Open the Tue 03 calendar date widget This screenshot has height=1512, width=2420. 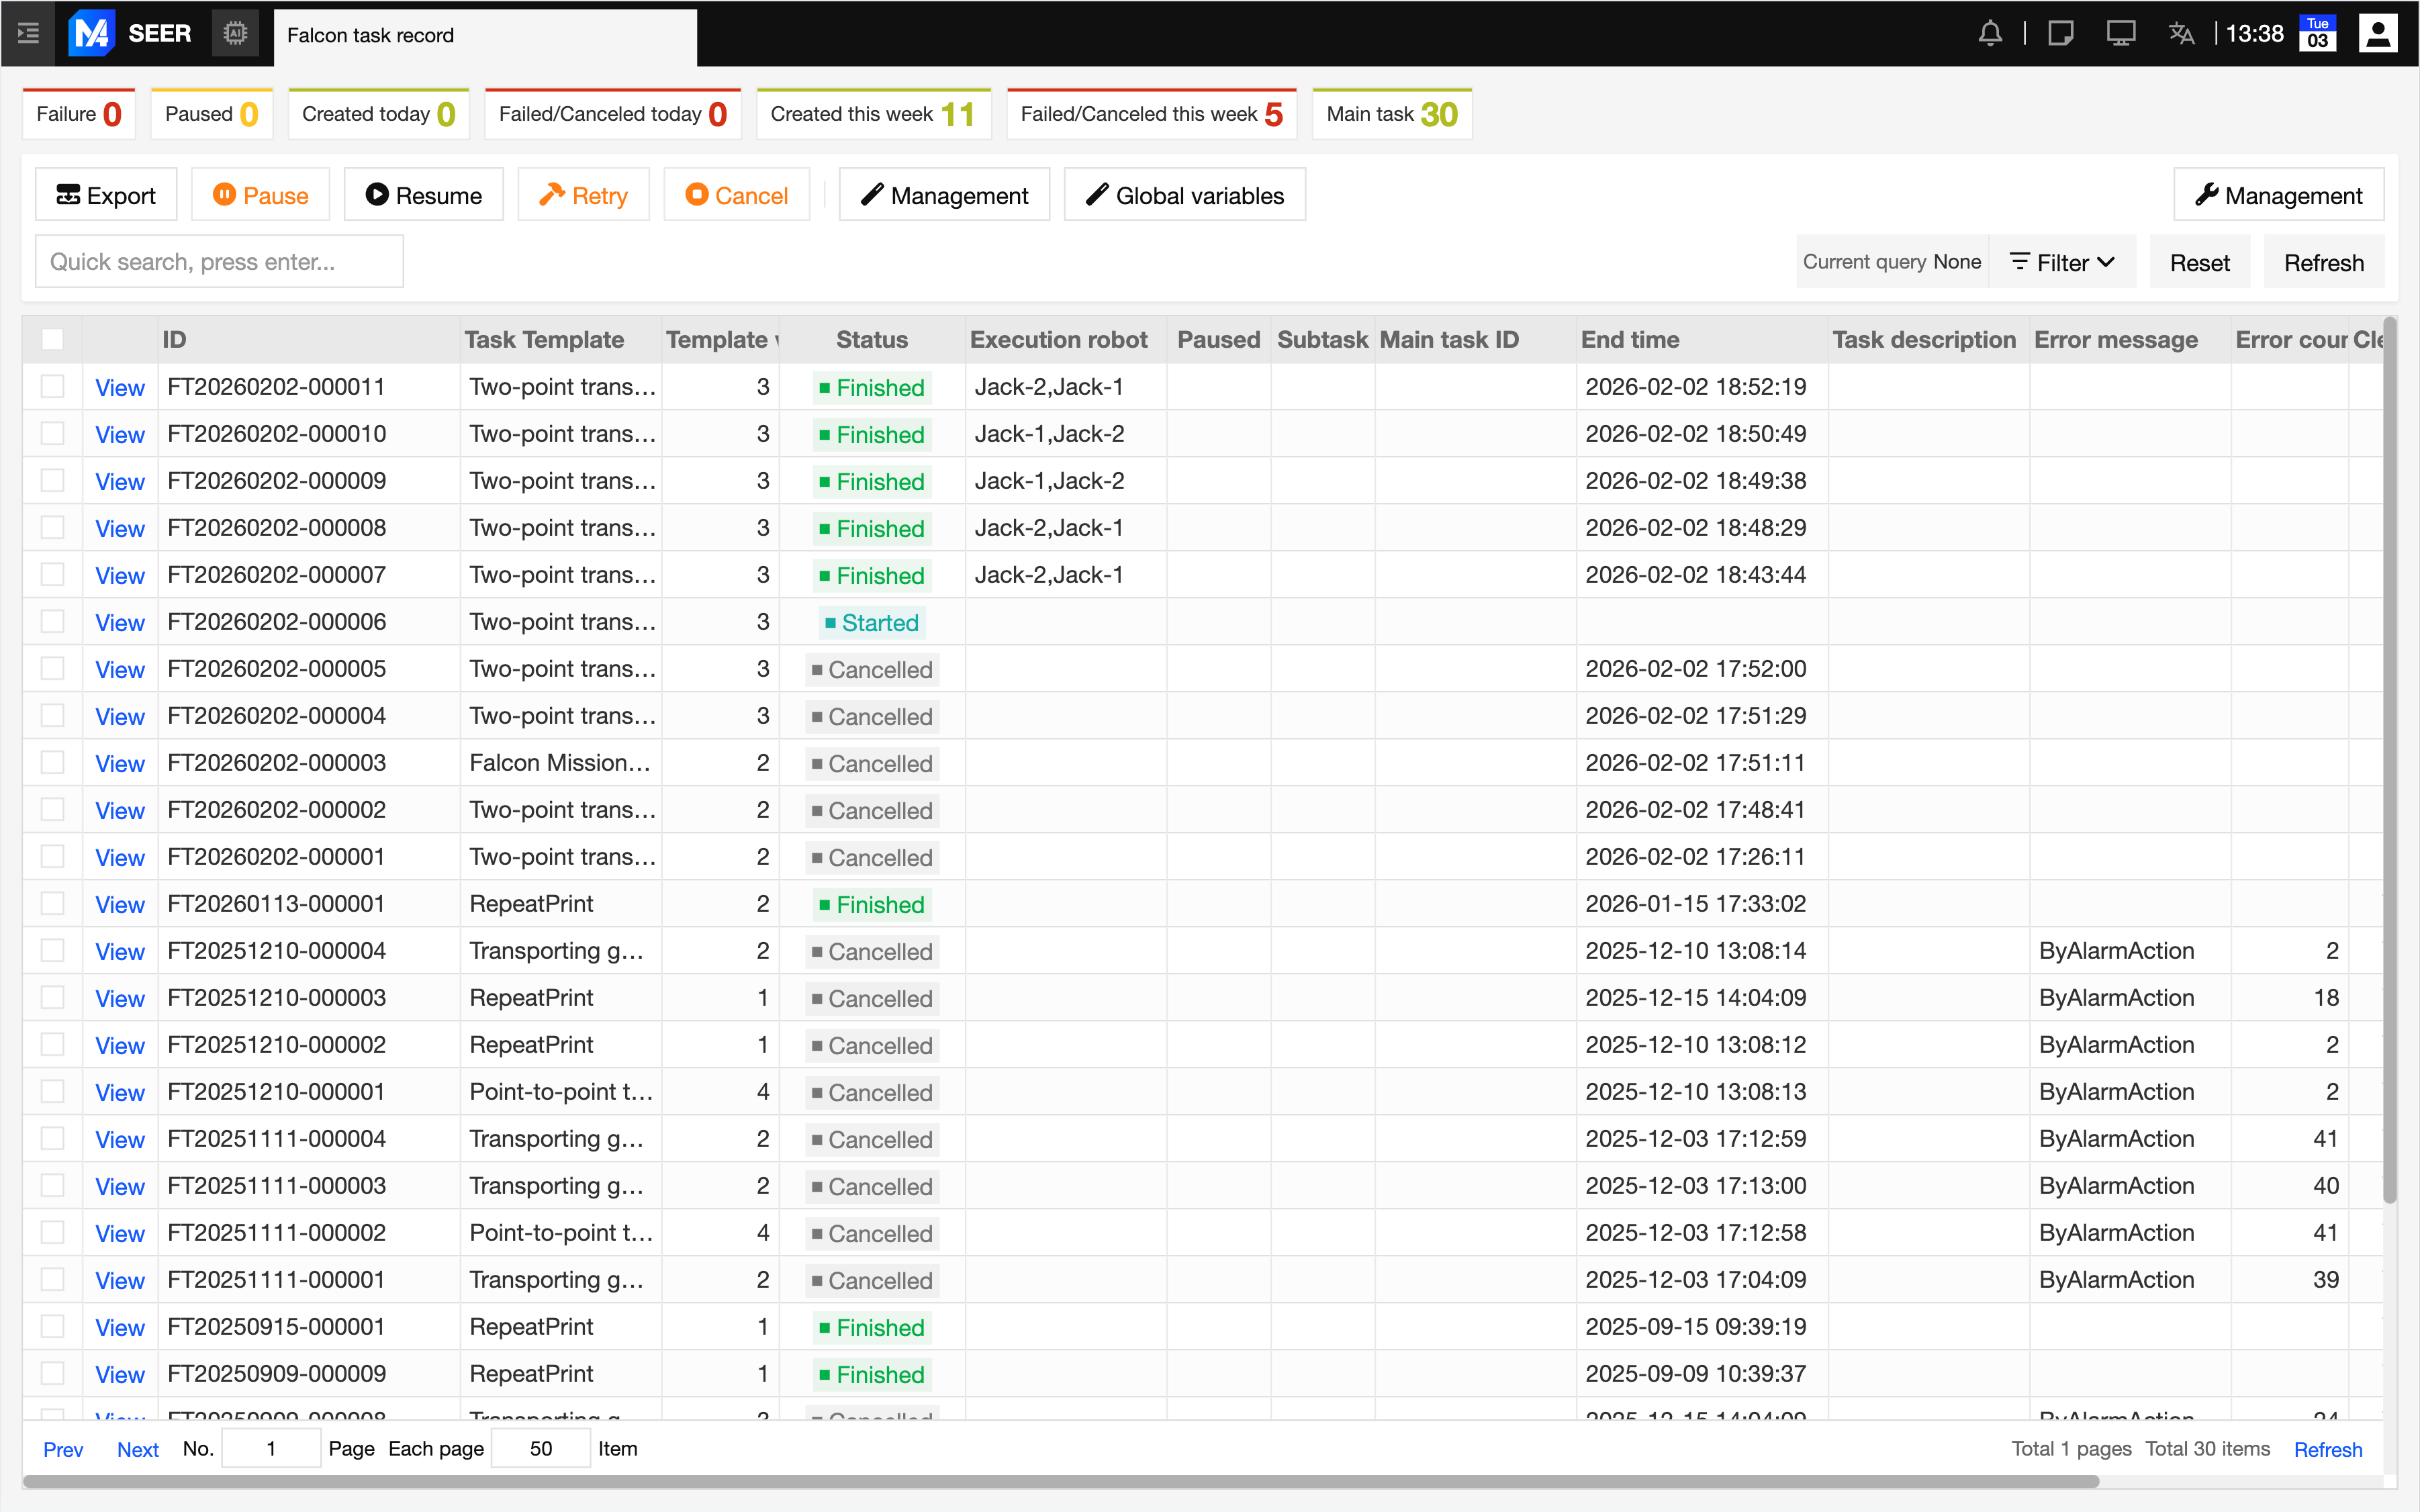[2317, 34]
